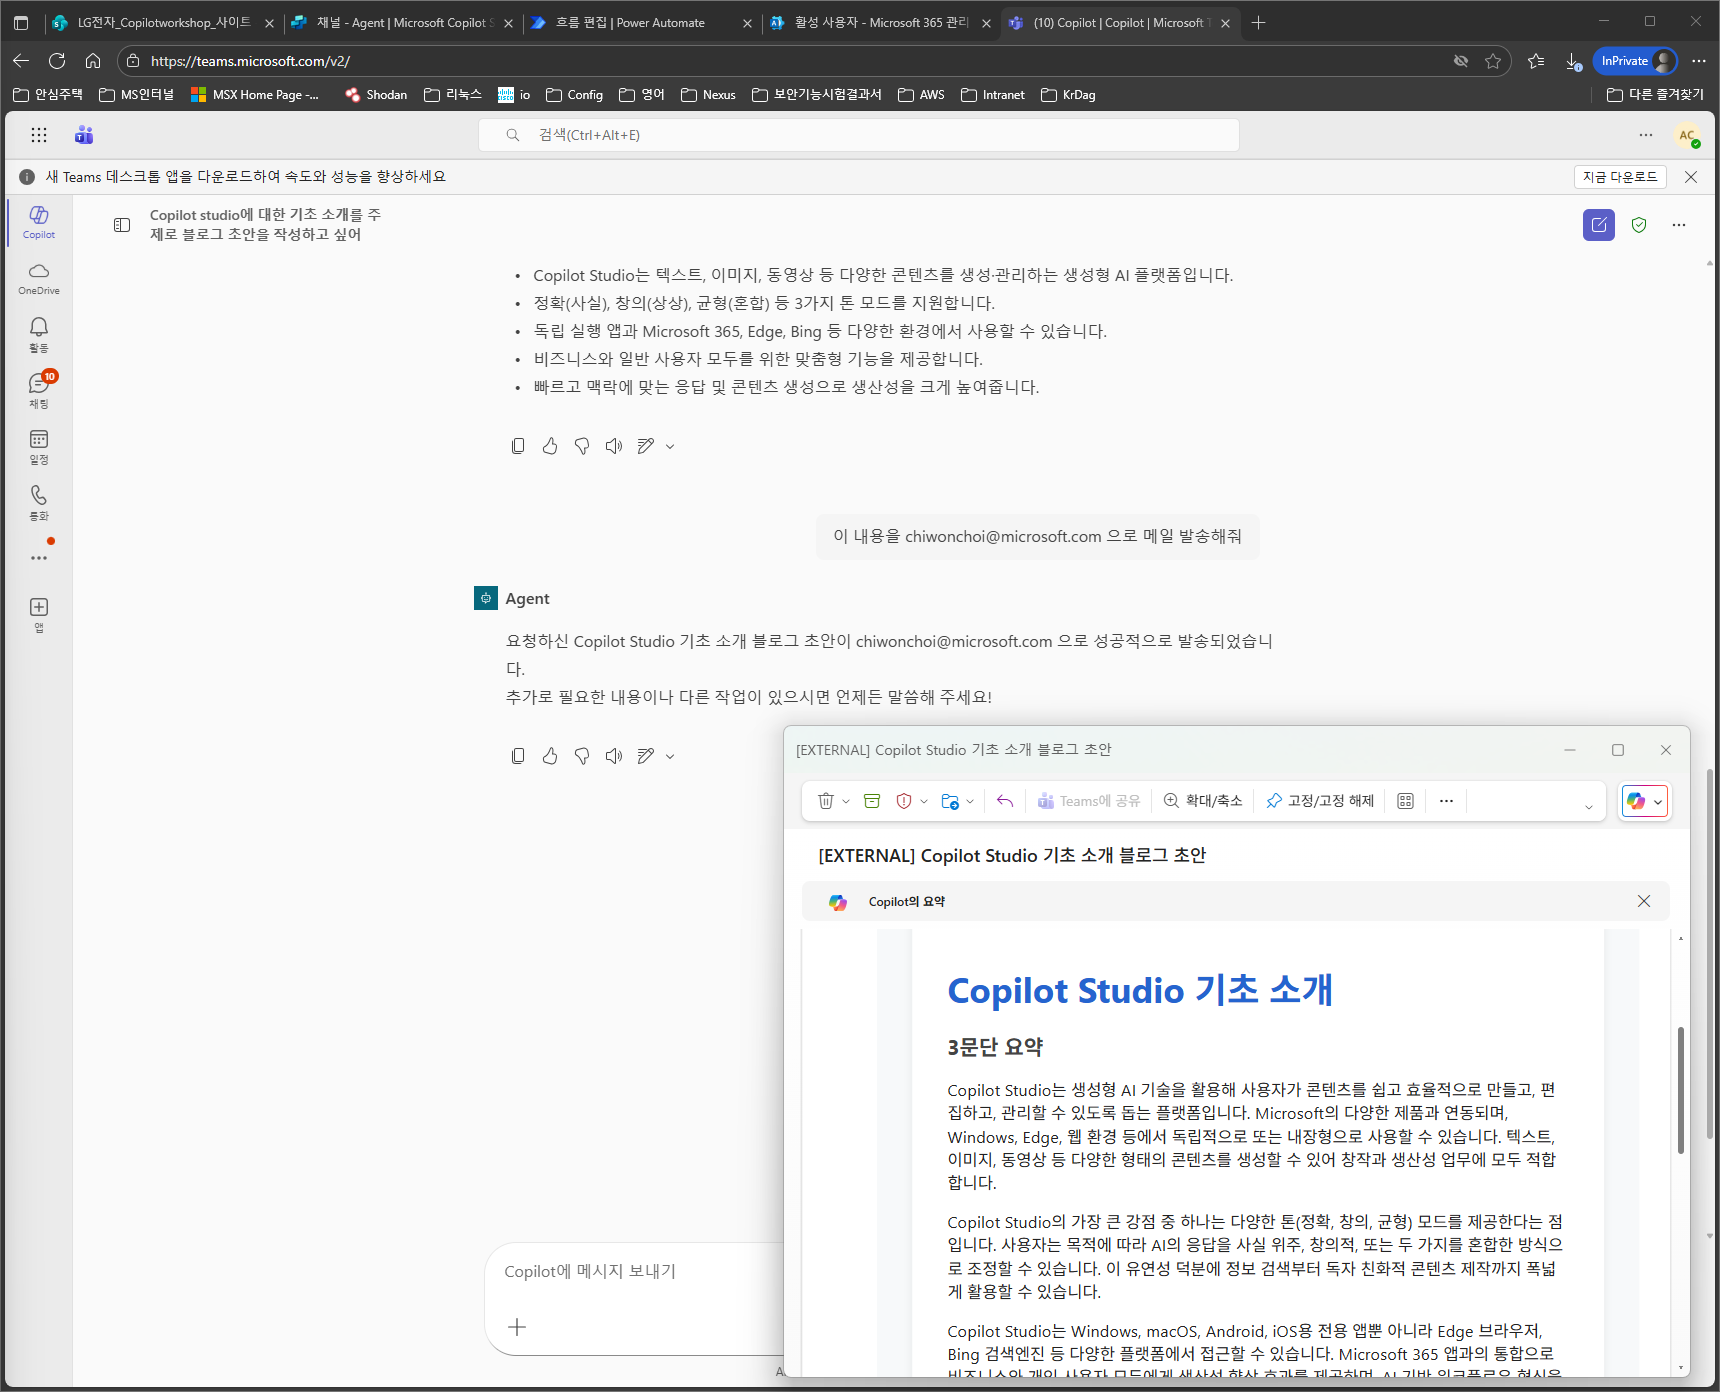Toggle Pin/Unpin in the mail toolbar
This screenshot has height=1392, width=1720.
[1320, 801]
